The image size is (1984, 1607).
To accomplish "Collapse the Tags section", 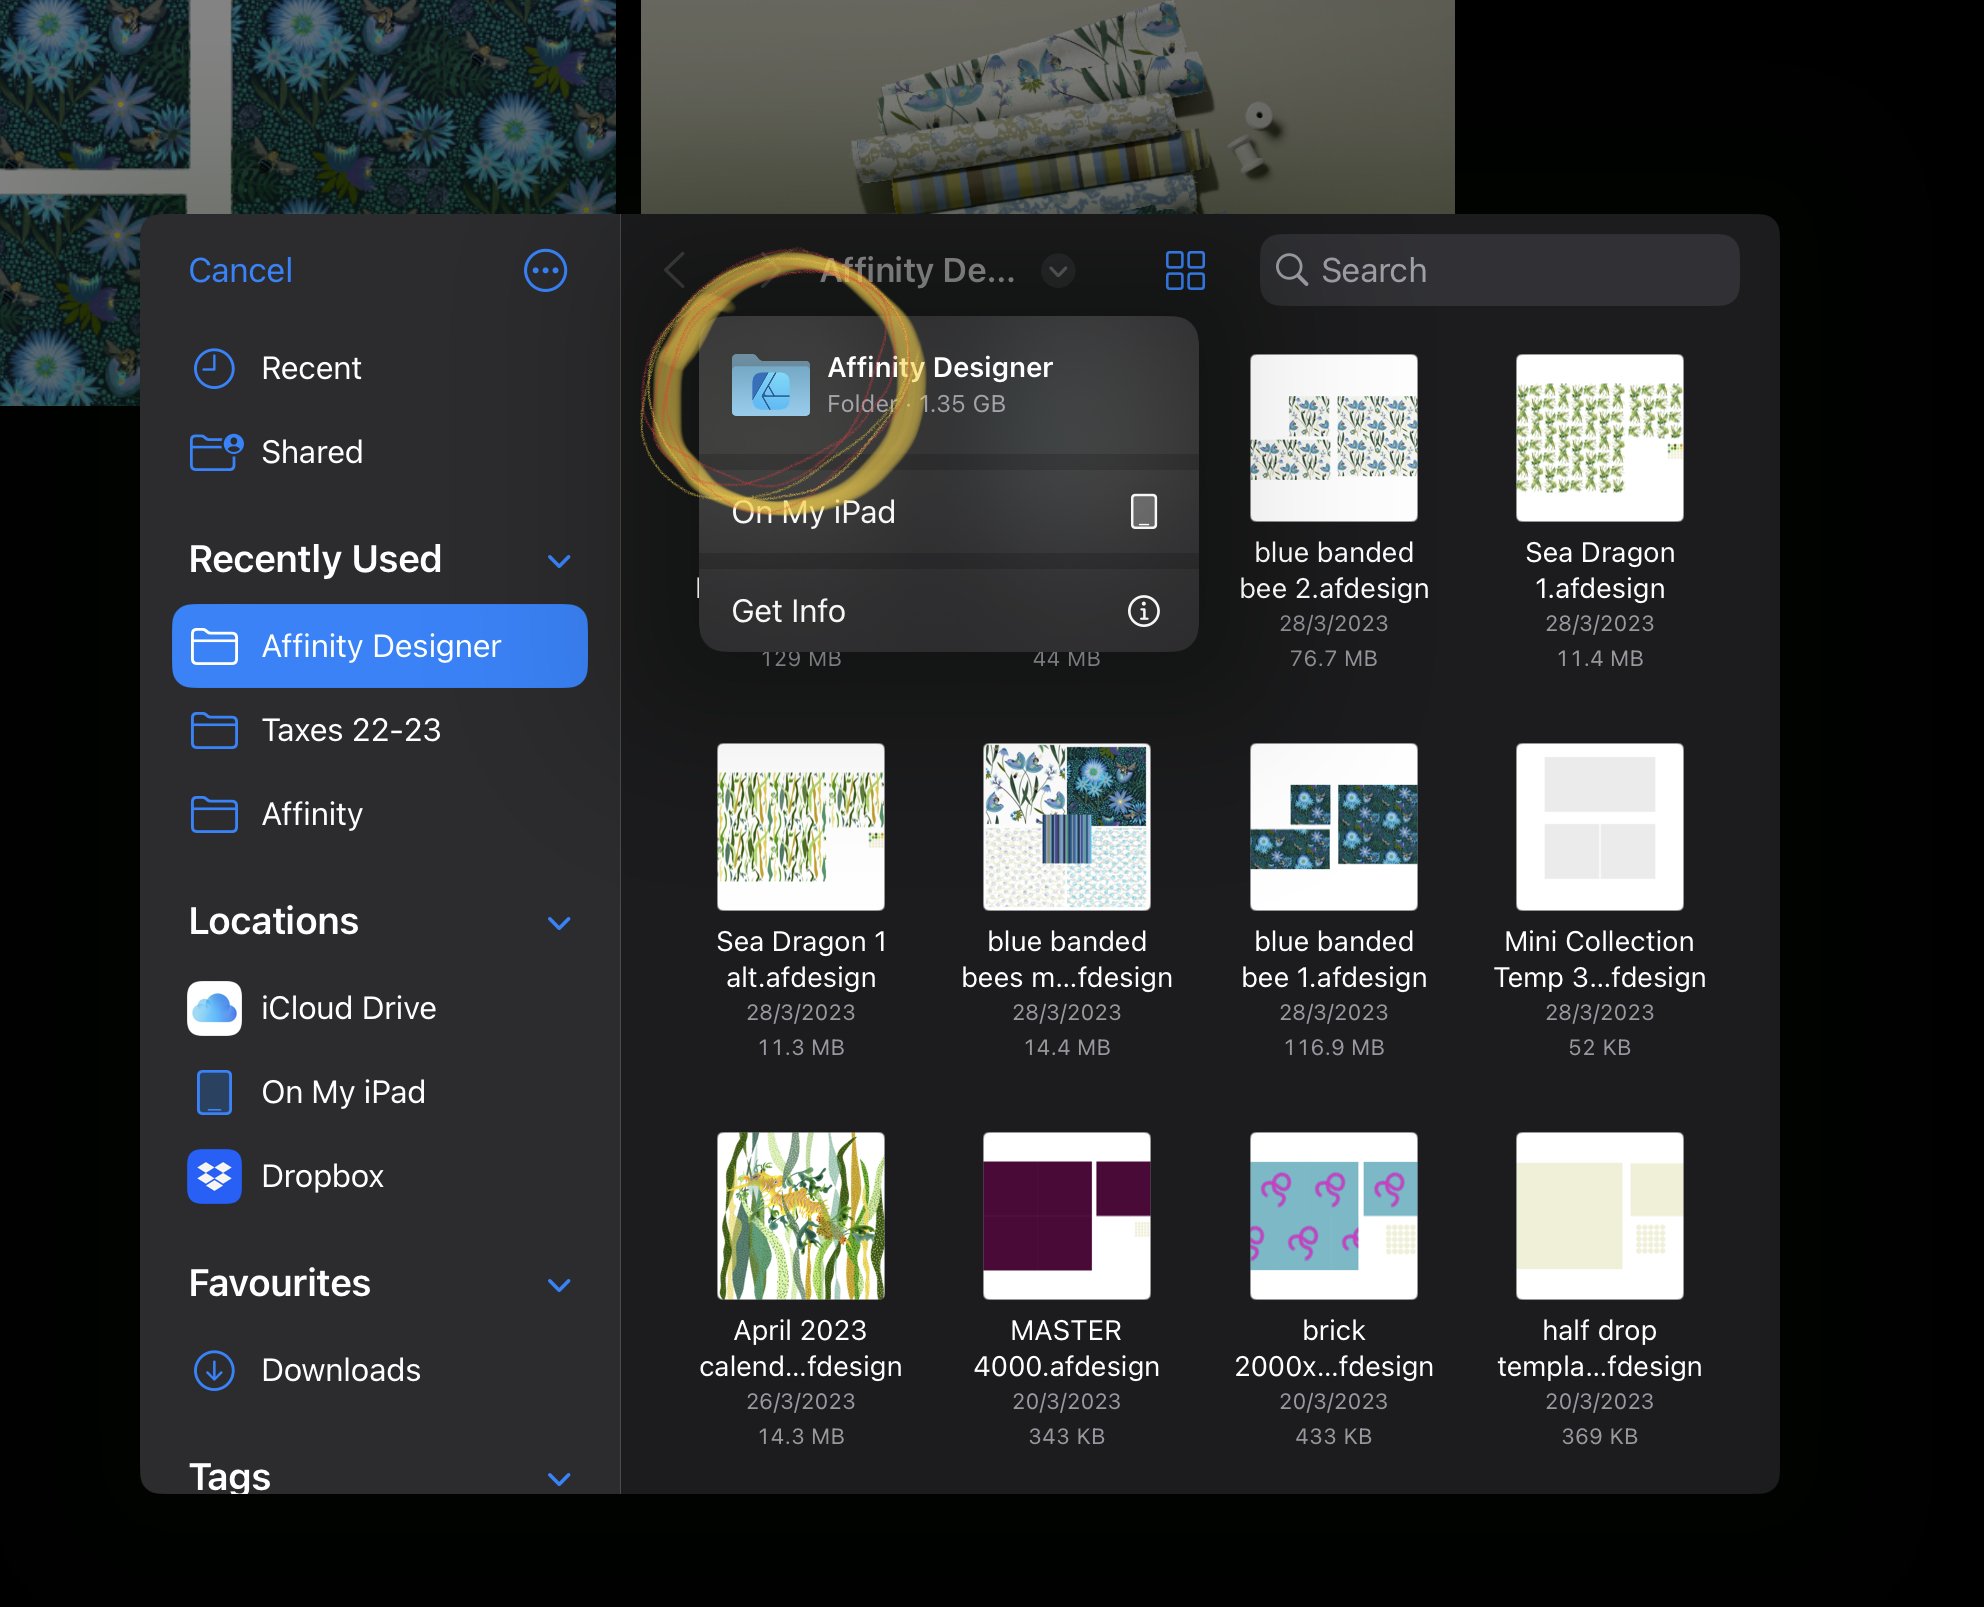I will pyautogui.click(x=559, y=1478).
